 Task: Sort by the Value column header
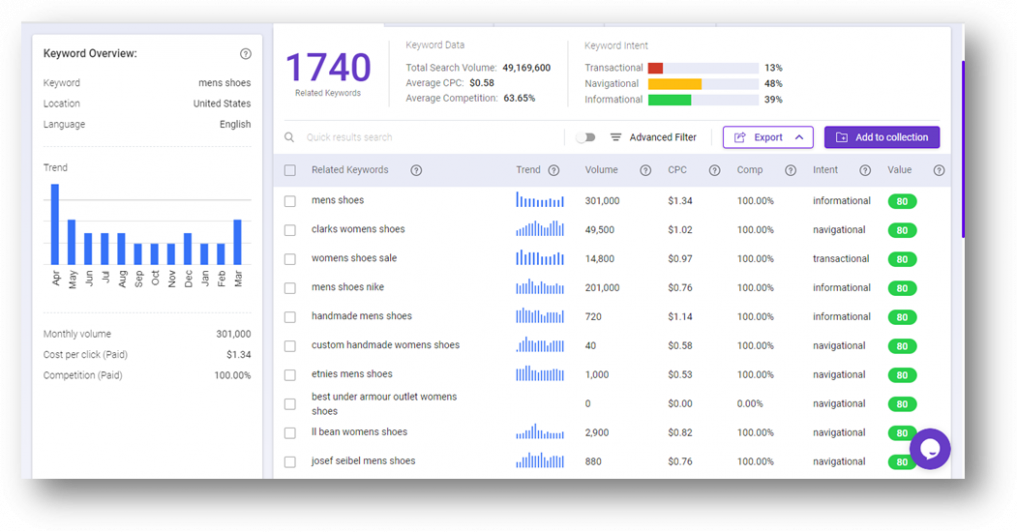pyautogui.click(x=900, y=170)
